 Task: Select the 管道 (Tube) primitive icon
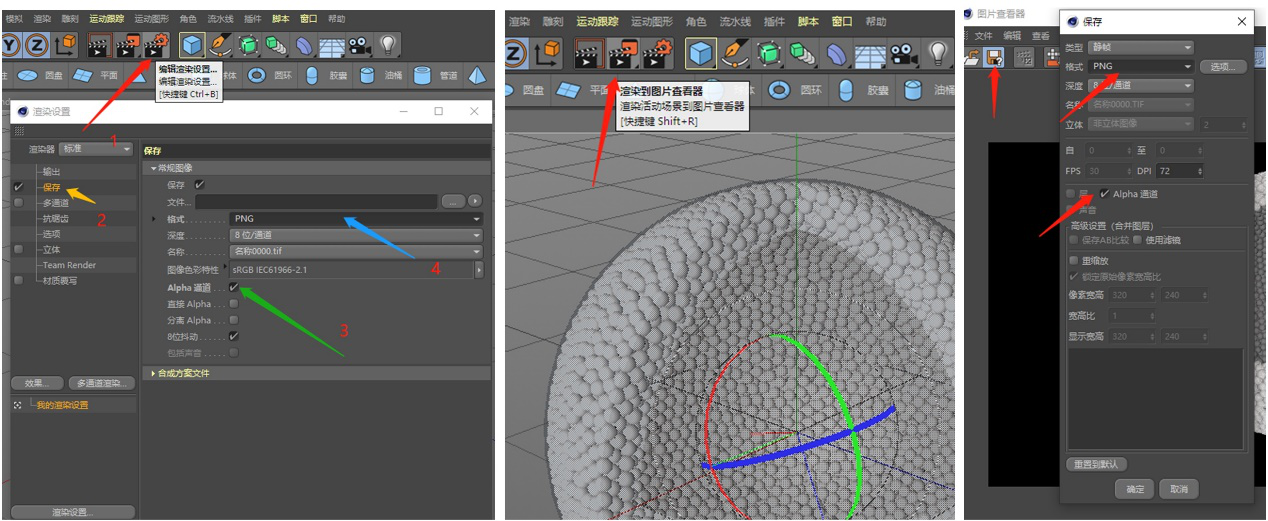(x=422, y=75)
